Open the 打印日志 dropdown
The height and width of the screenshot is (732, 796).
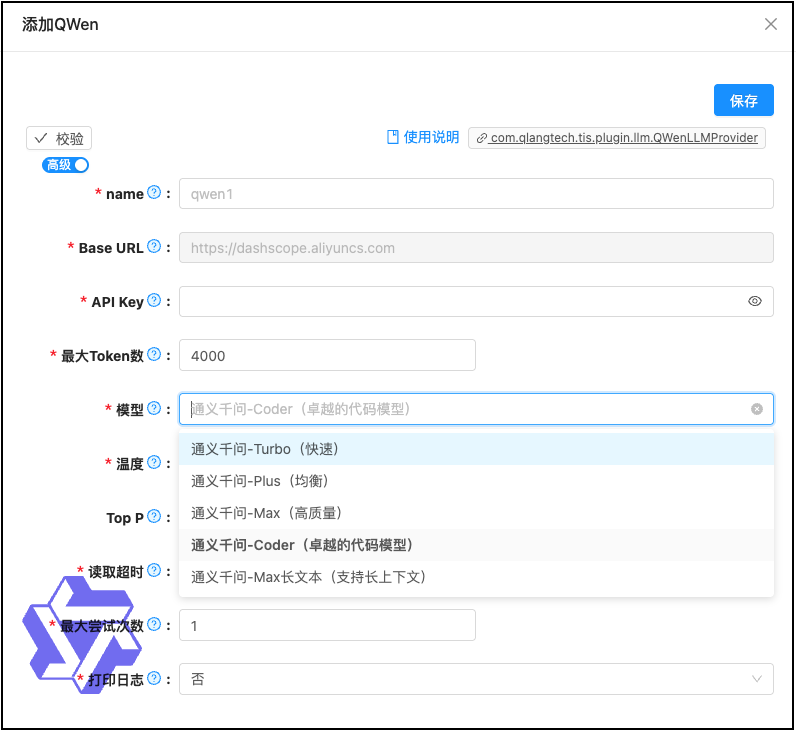[476, 679]
